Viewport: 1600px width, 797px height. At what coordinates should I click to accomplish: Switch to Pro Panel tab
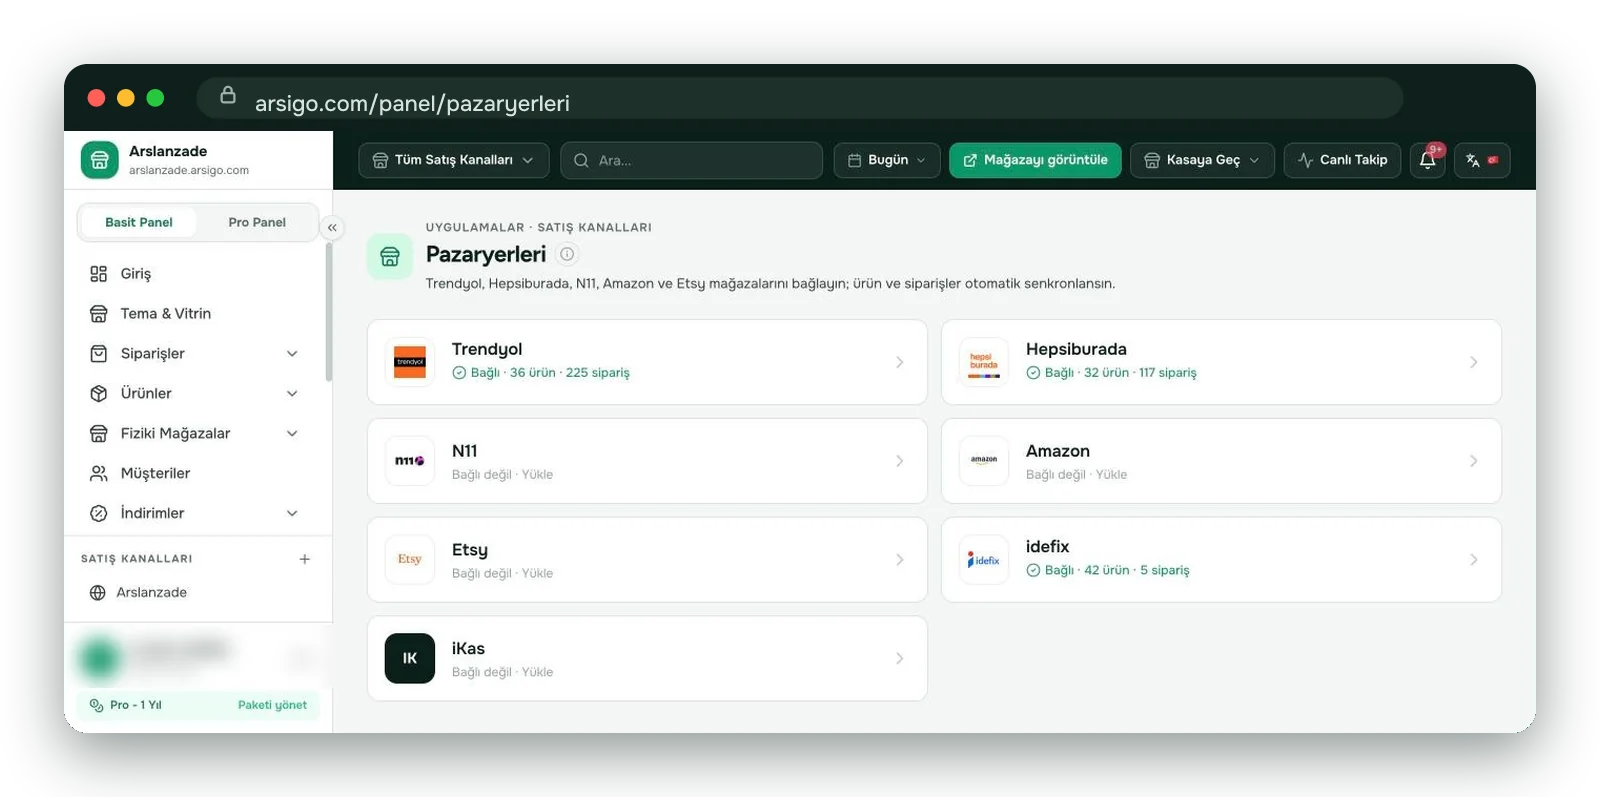pos(257,222)
